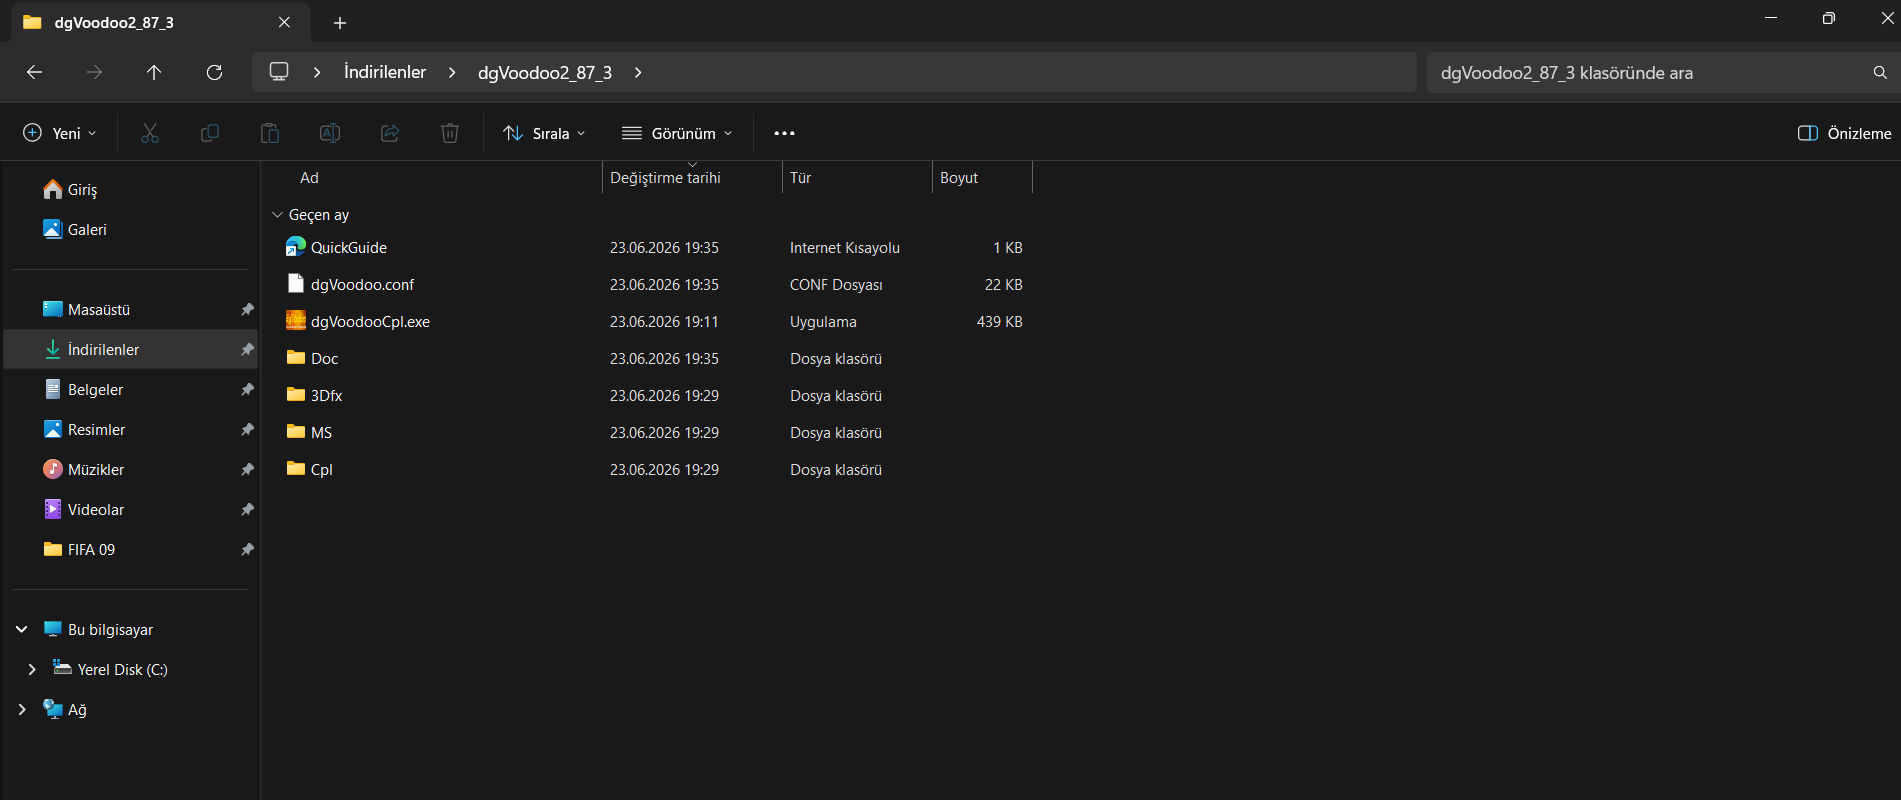1901x800 pixels.
Task: Open the more options ellipsis menu
Action: (784, 133)
